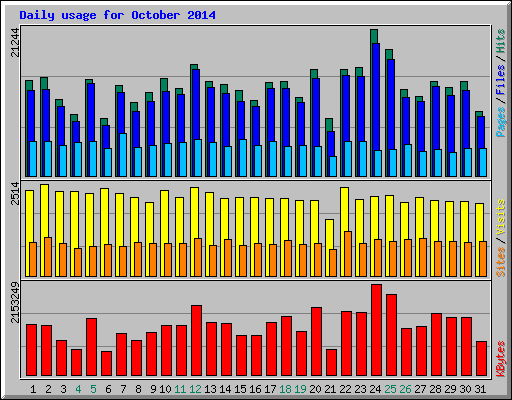Image resolution: width=512 pixels, height=400 pixels.
Task: Select green weekend day label 19
Action: point(300,389)
